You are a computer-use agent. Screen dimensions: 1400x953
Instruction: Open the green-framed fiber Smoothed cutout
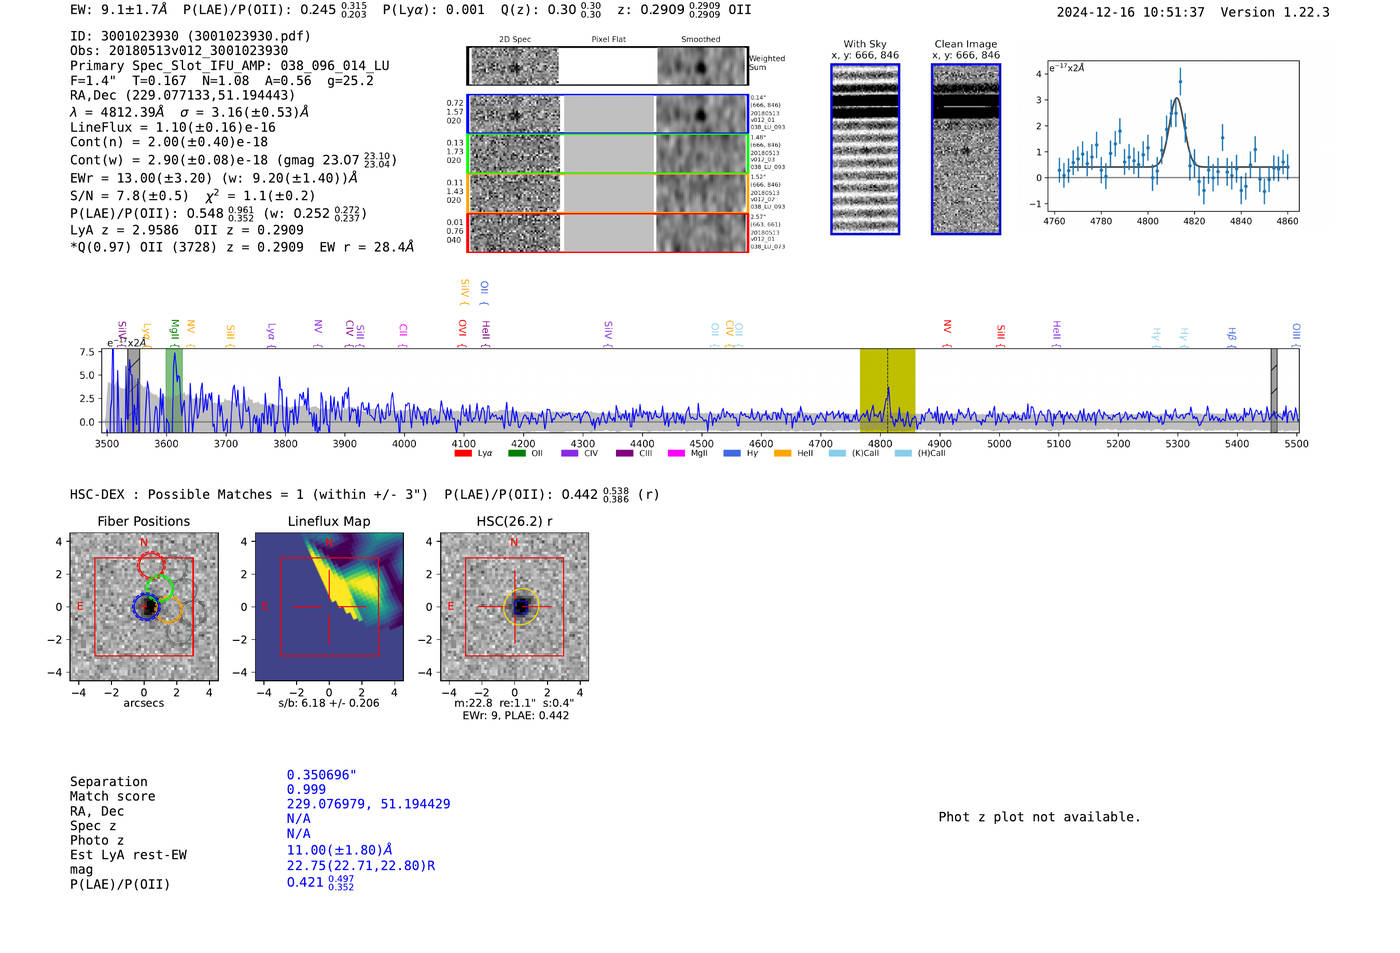[701, 154]
